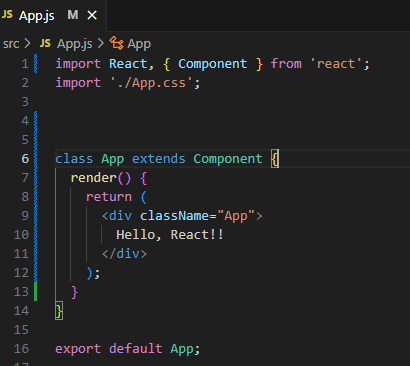
Task: Click the highlighted opening brace on line 6
Action: click(275, 159)
